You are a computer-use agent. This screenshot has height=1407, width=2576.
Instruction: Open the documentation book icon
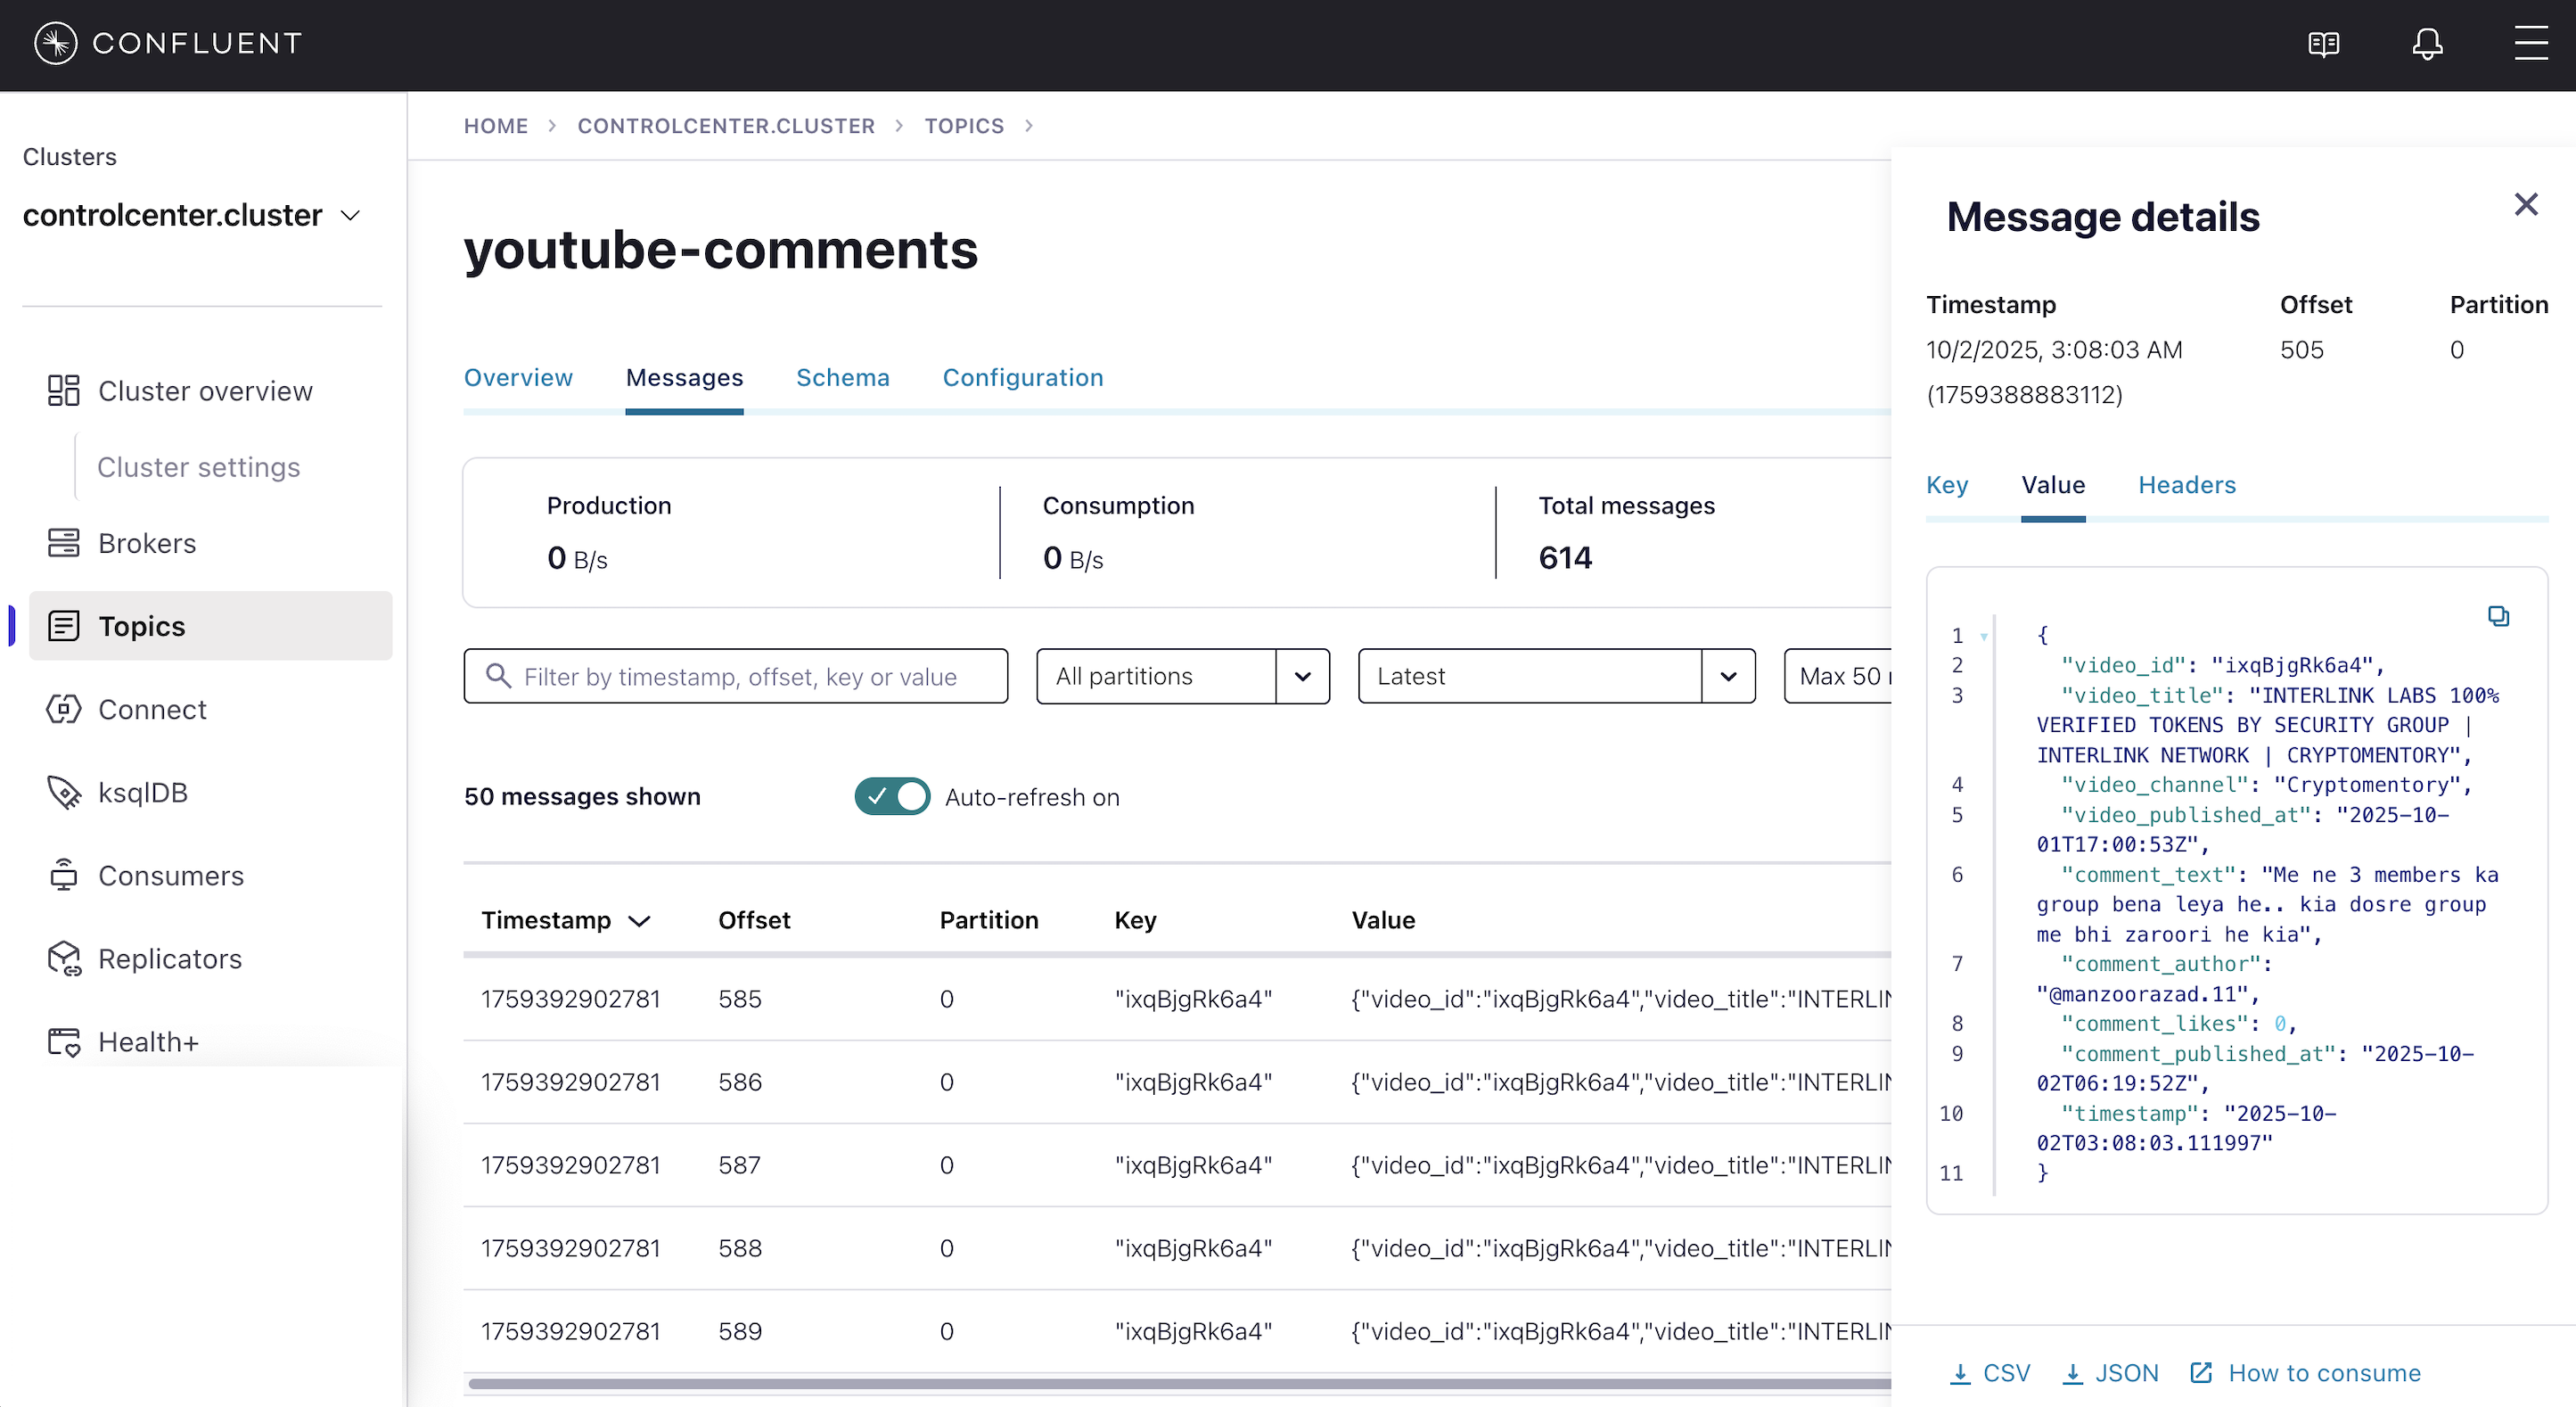click(2323, 44)
